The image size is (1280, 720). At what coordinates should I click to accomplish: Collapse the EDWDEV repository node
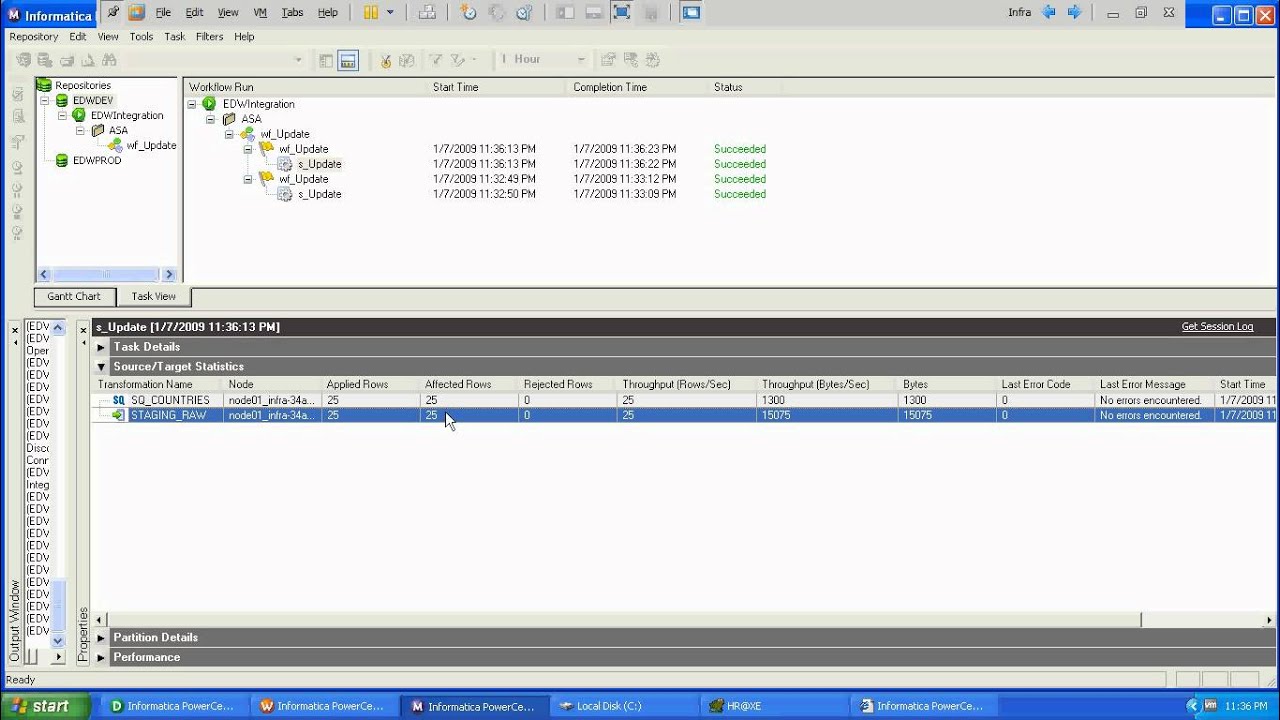coord(44,101)
